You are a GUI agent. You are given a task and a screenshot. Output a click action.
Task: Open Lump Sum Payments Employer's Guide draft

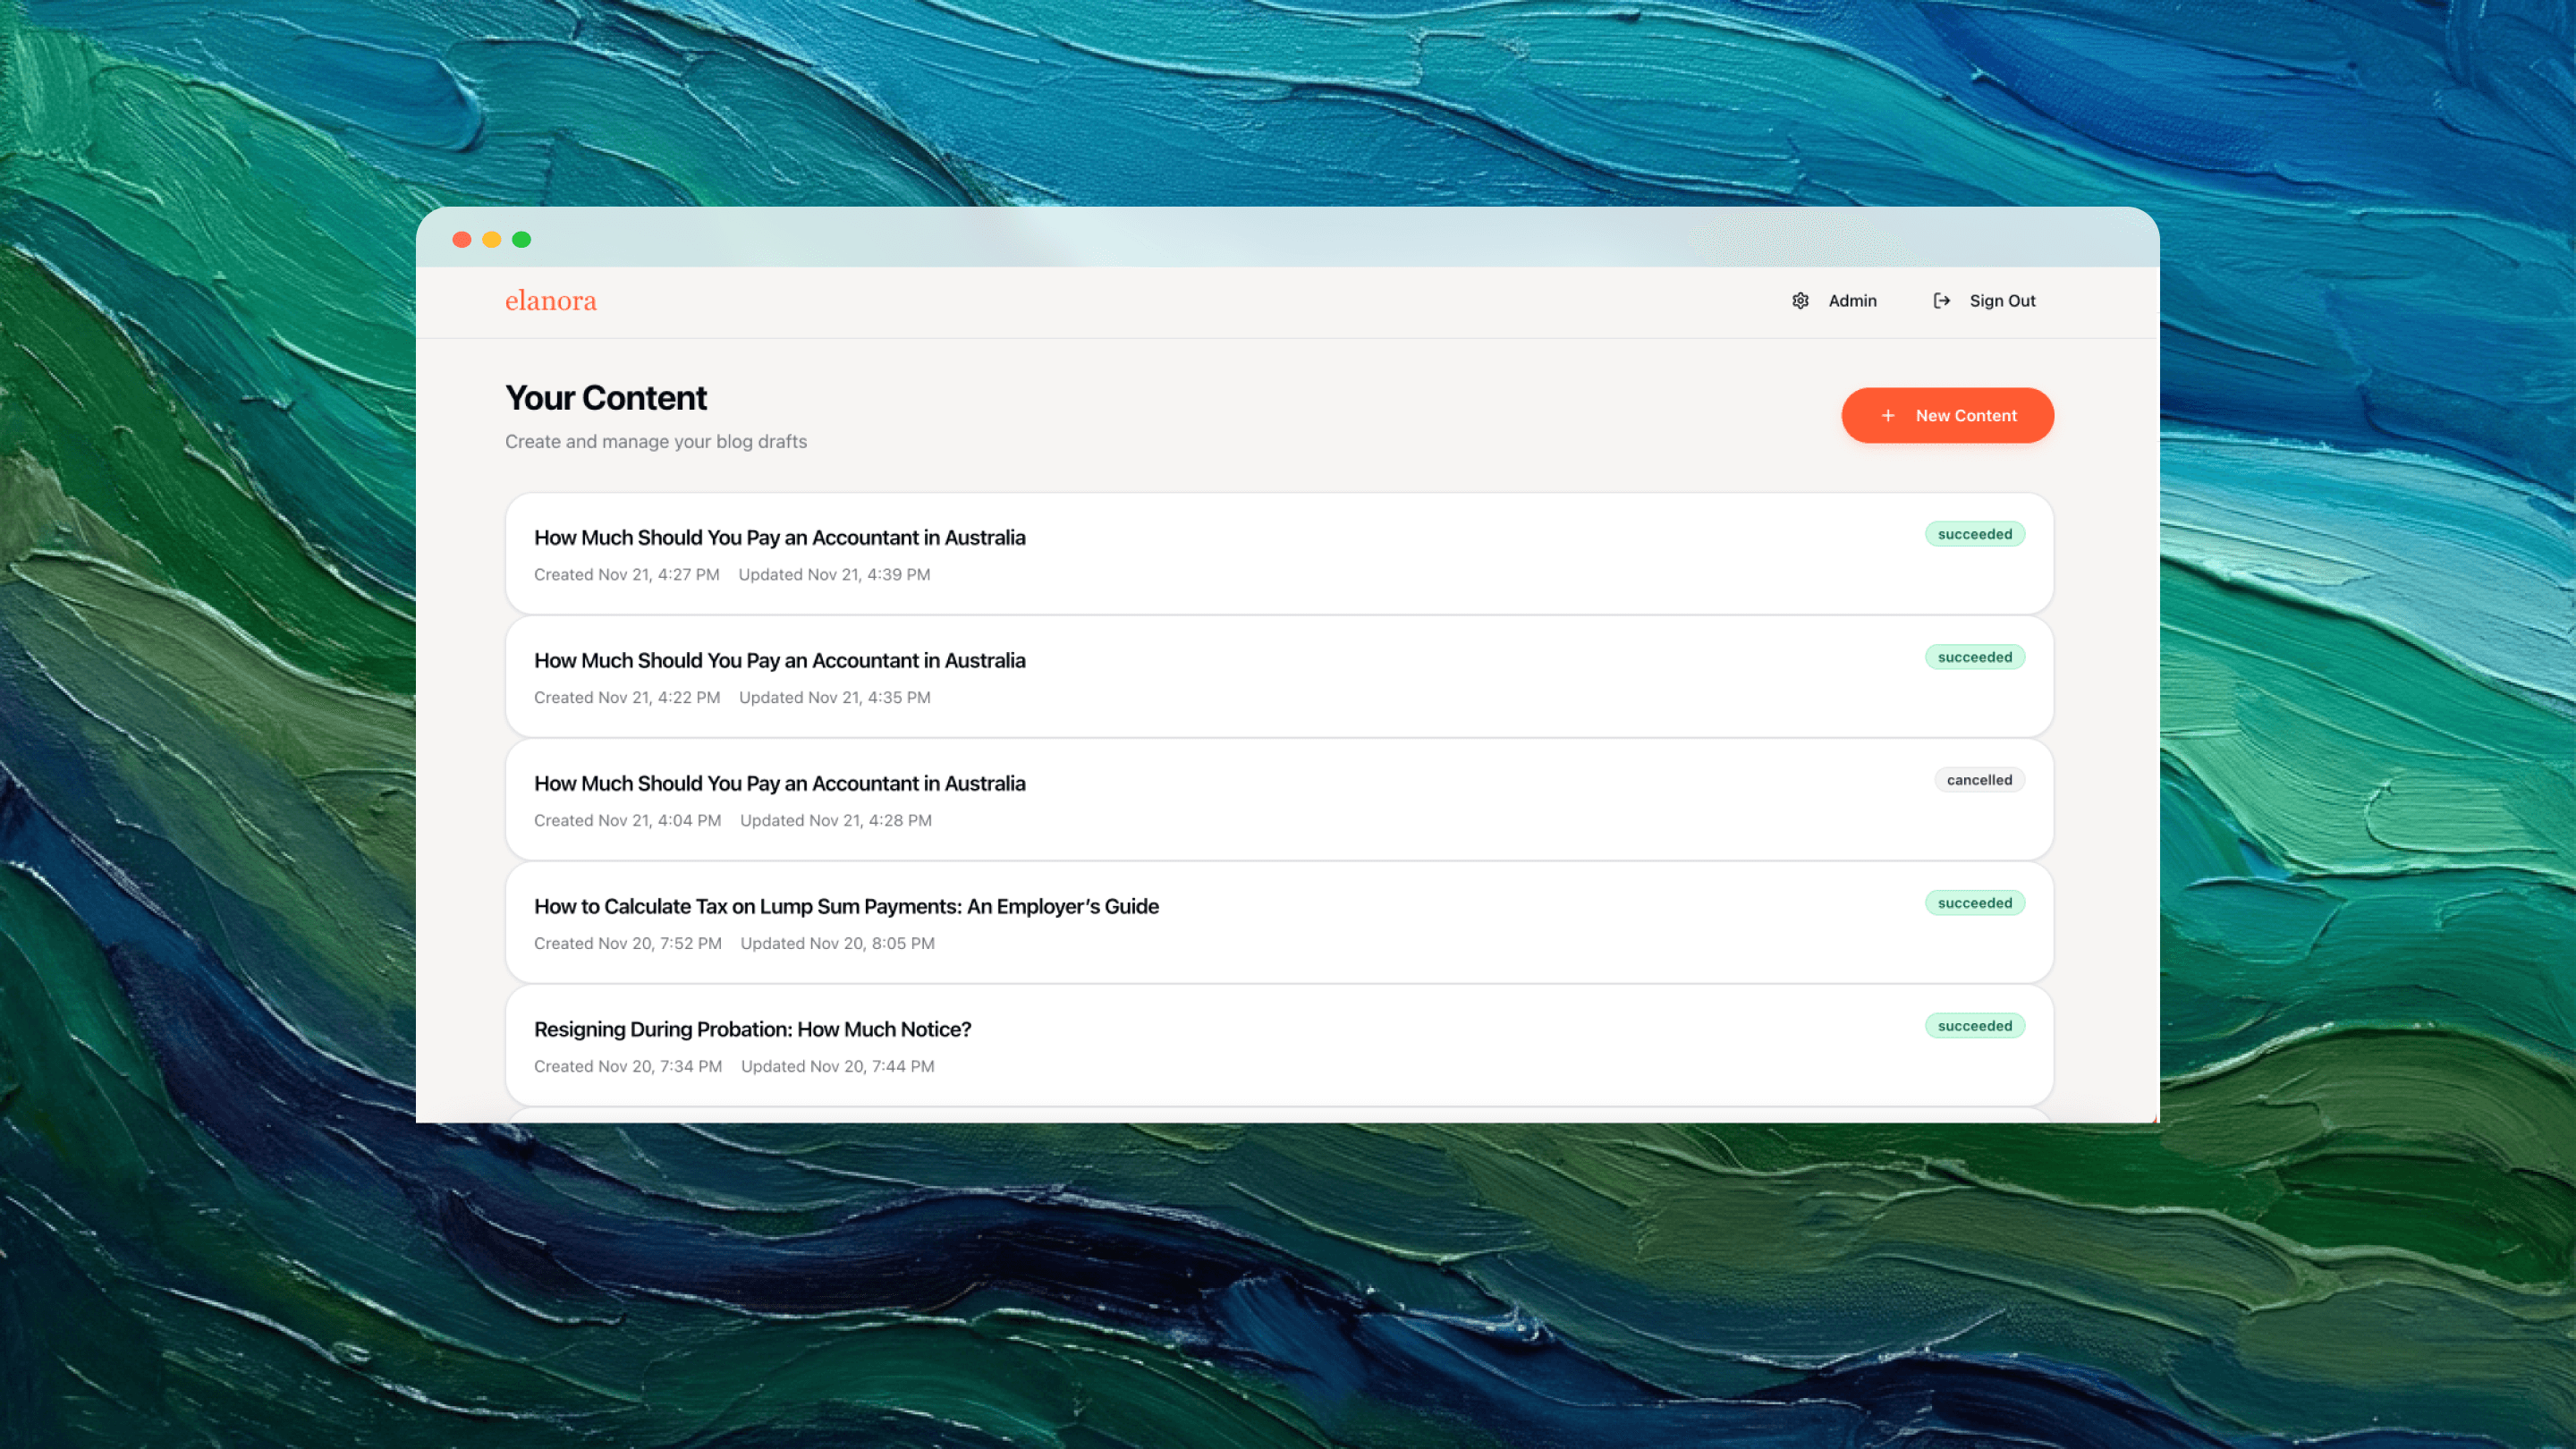coord(846,907)
